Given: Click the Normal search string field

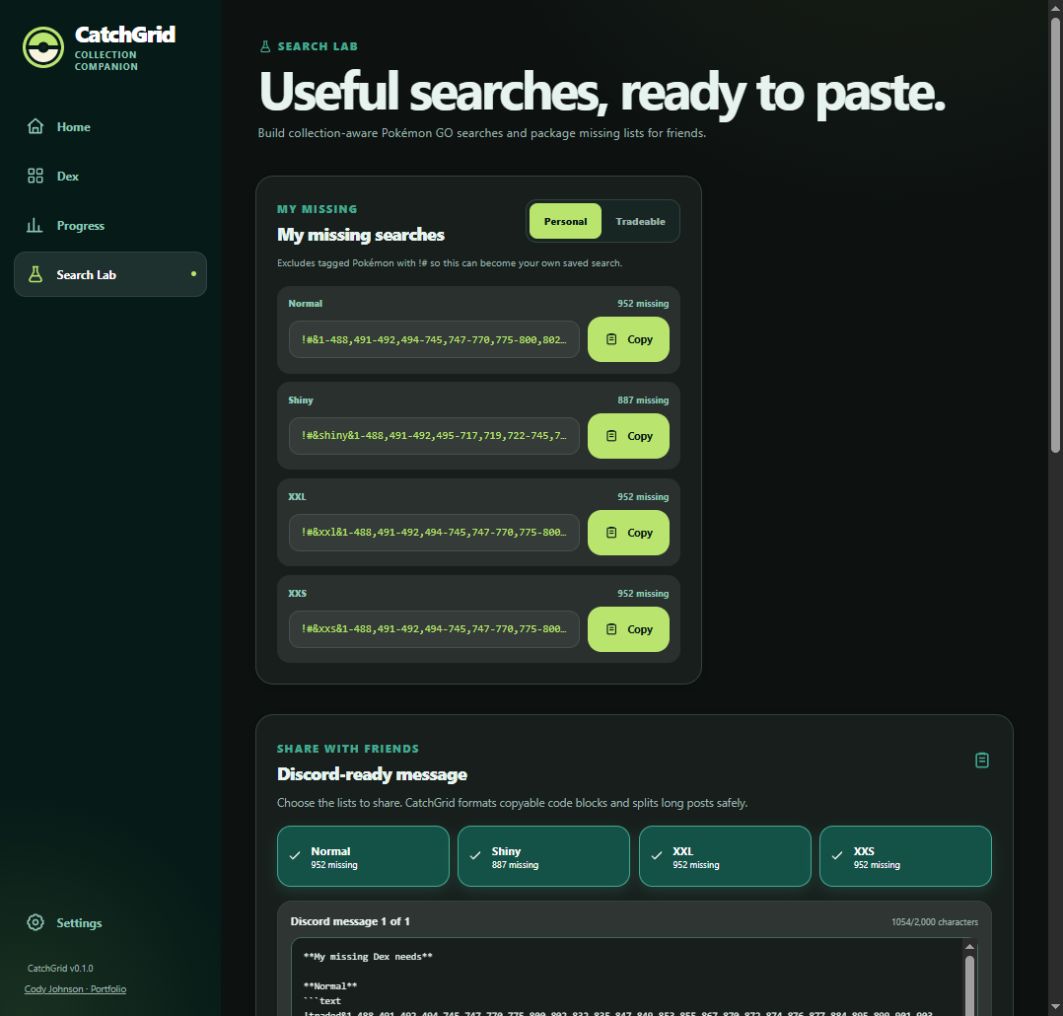Looking at the screenshot, I should [x=434, y=339].
